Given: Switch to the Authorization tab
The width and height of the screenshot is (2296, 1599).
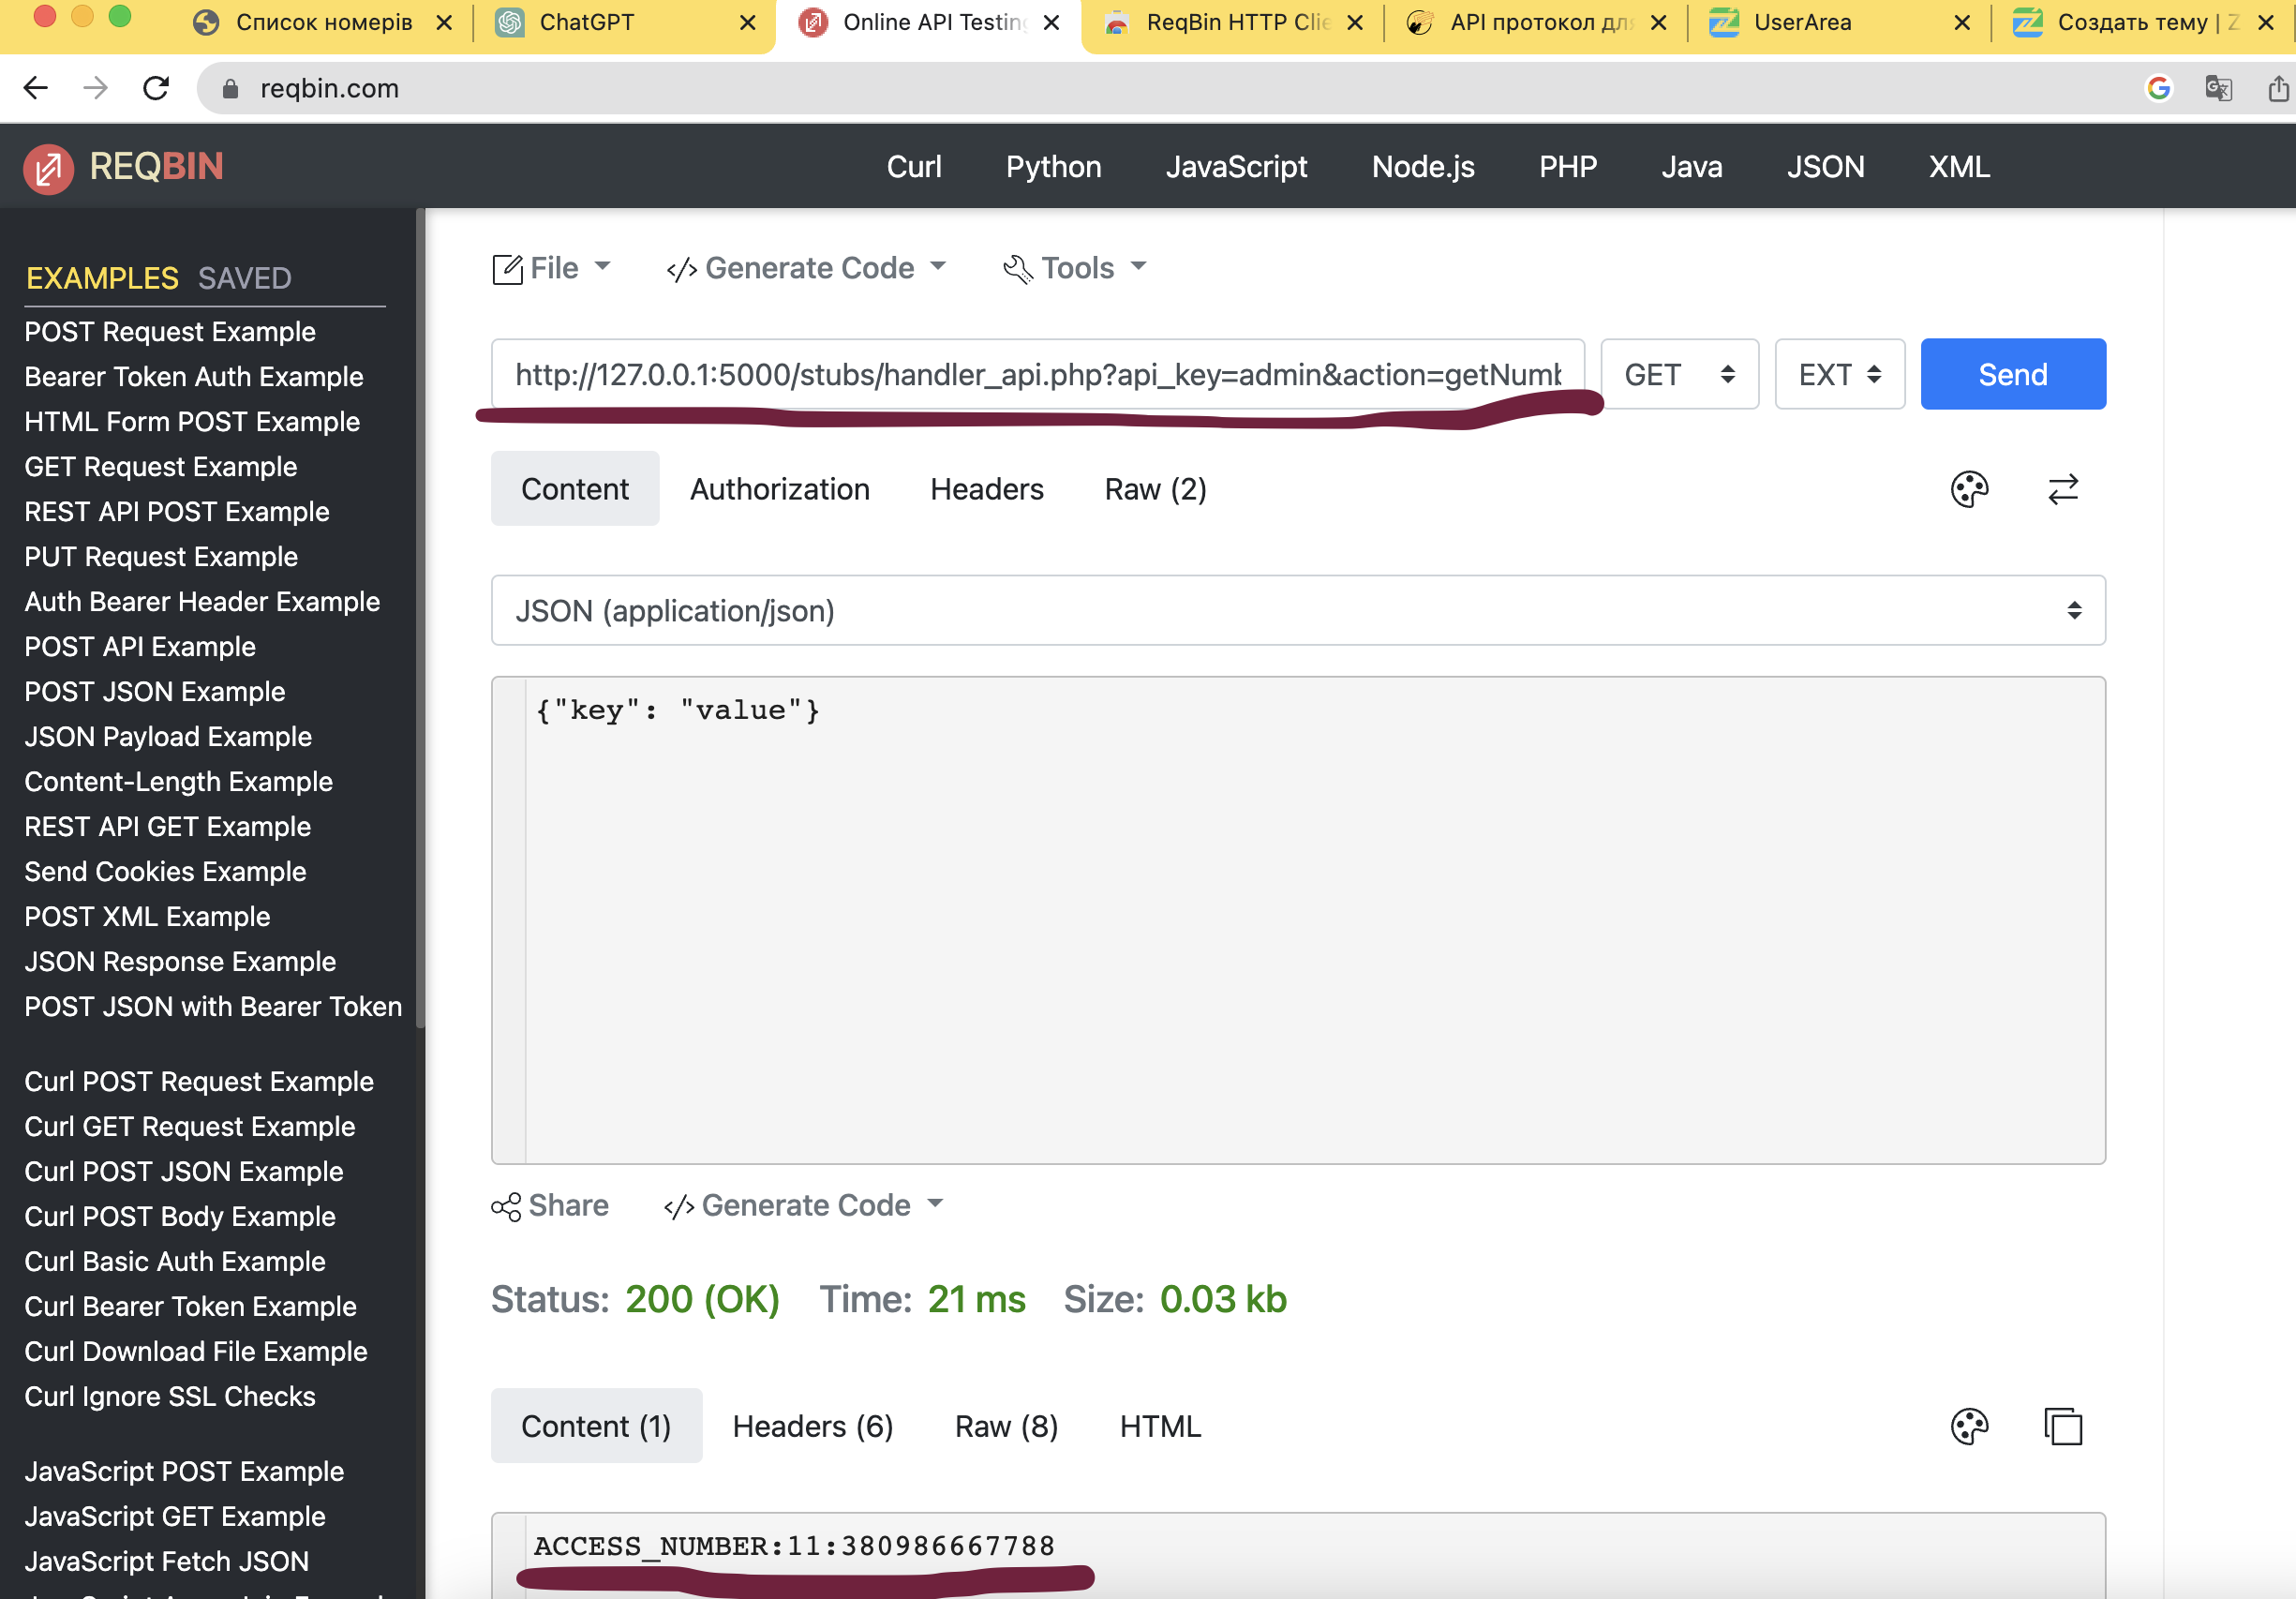Looking at the screenshot, I should click(x=779, y=489).
